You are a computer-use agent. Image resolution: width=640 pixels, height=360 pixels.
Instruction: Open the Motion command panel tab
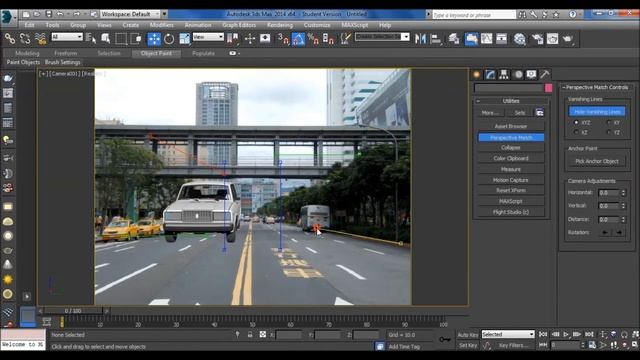coord(518,75)
